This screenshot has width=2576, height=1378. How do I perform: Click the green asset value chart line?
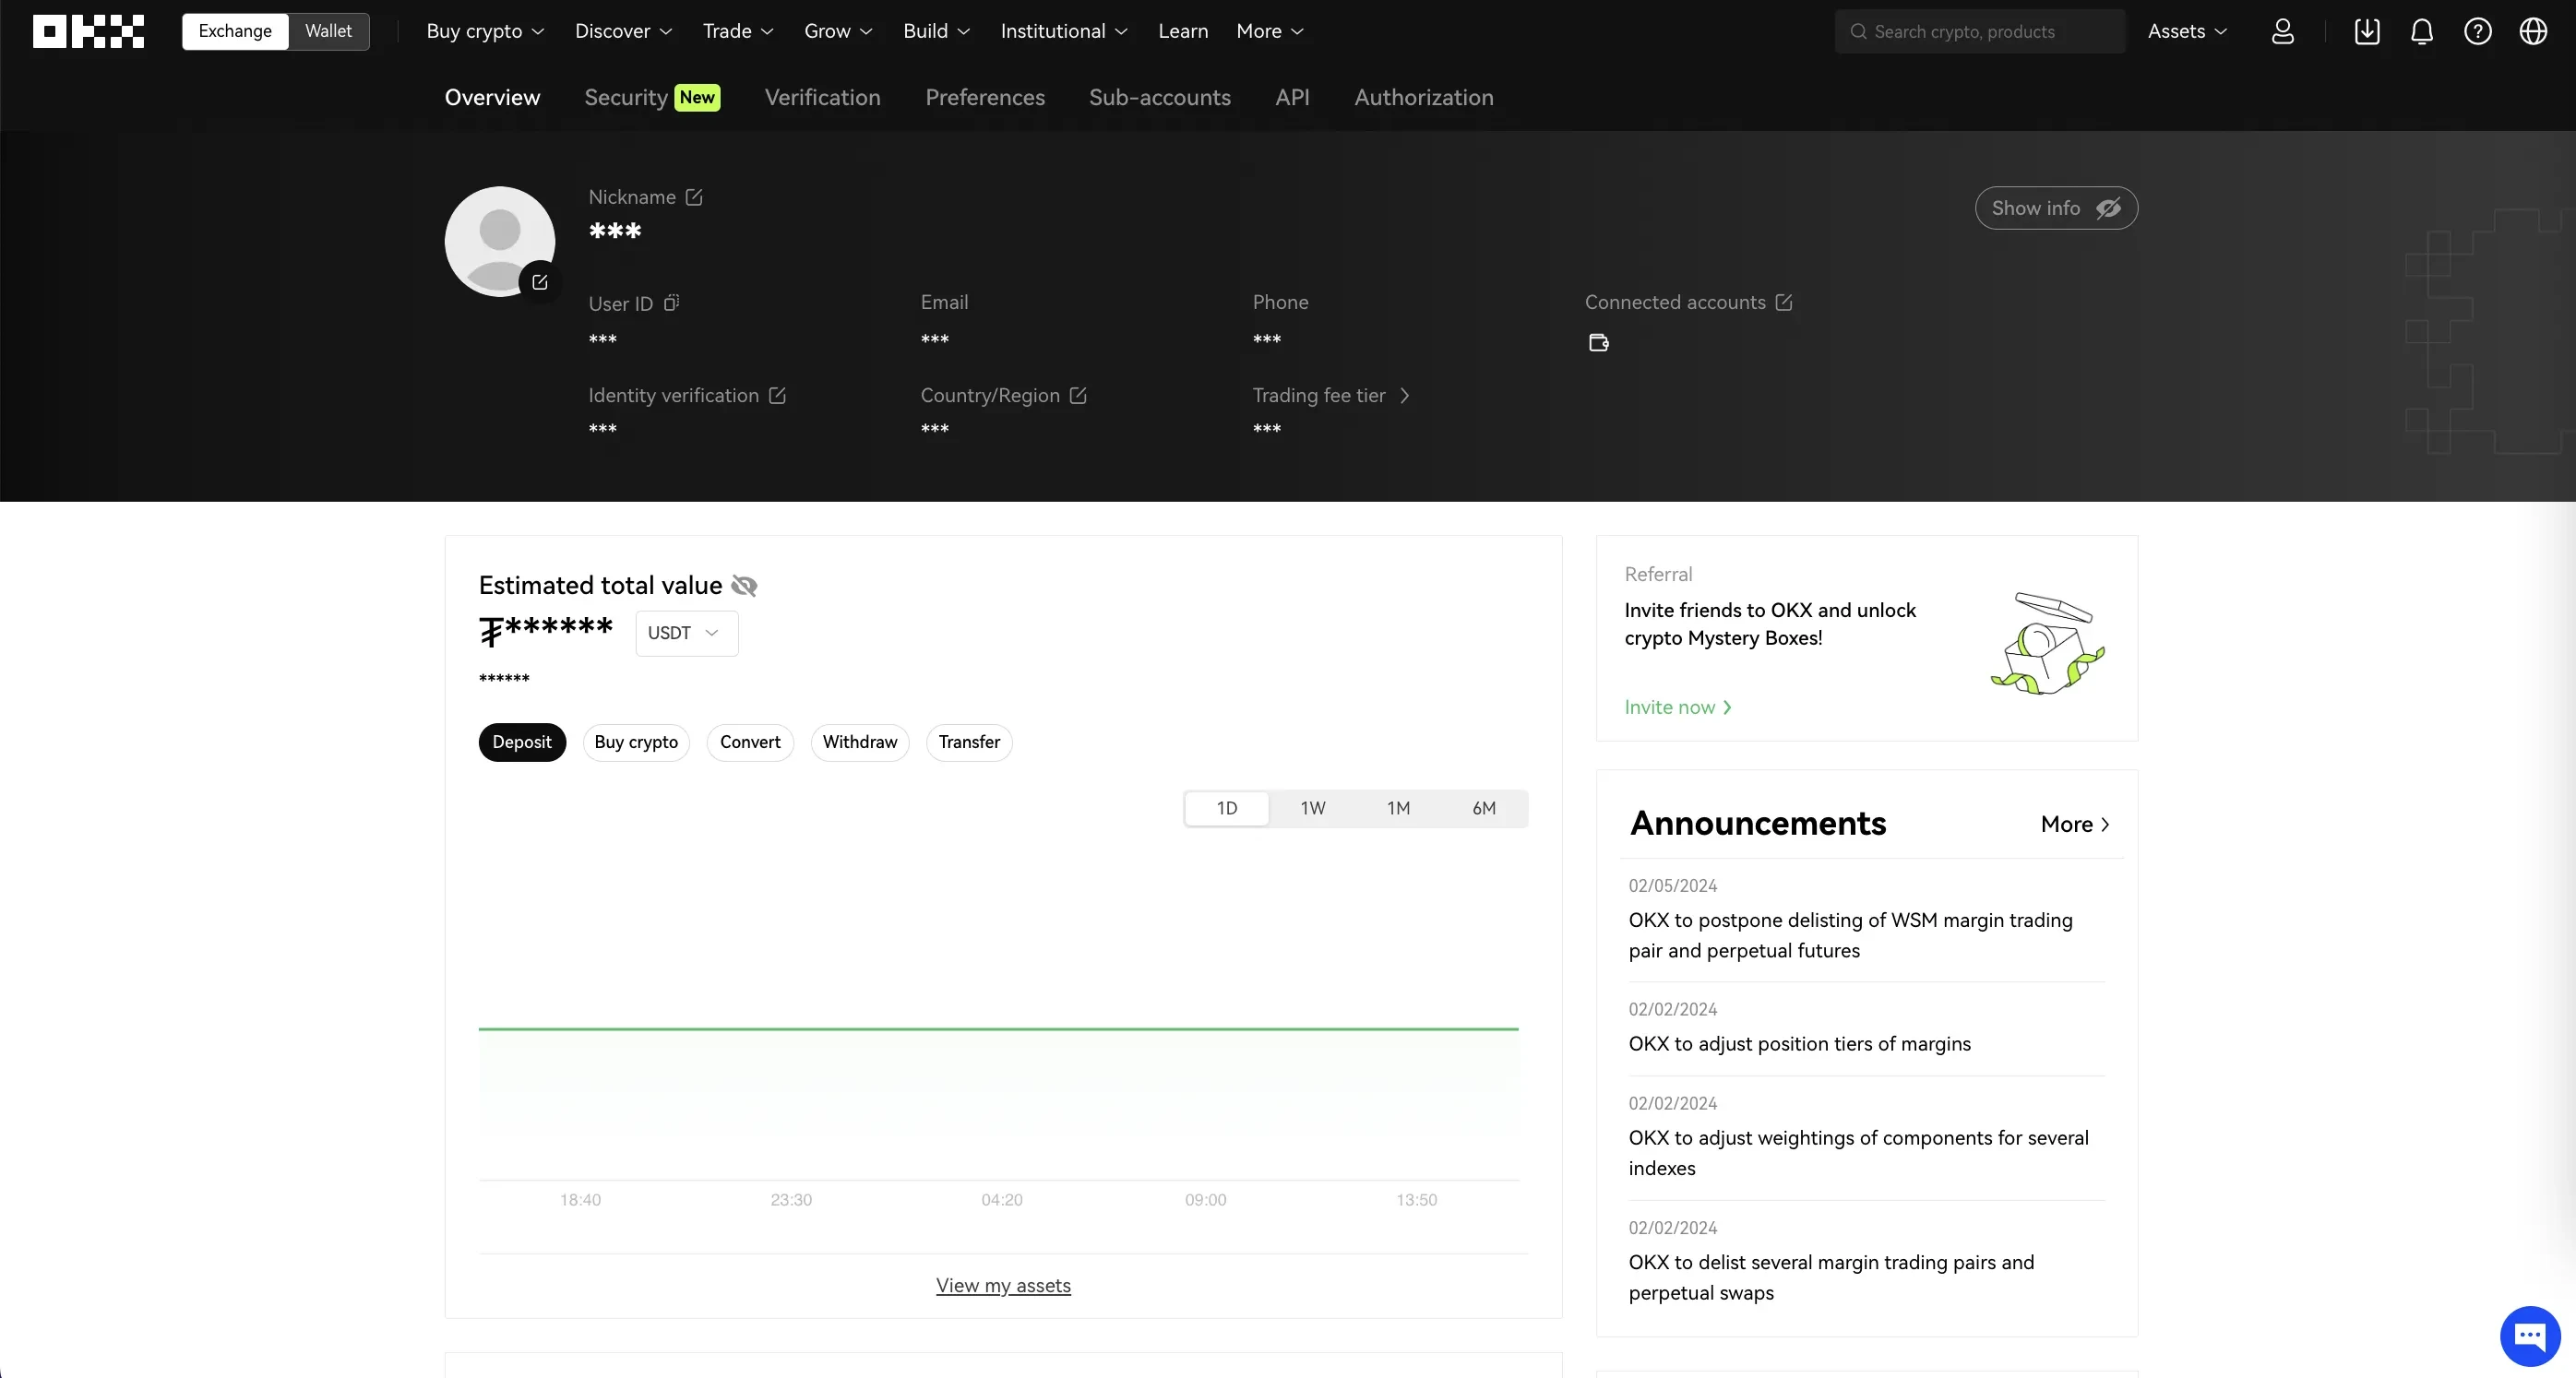click(998, 1028)
